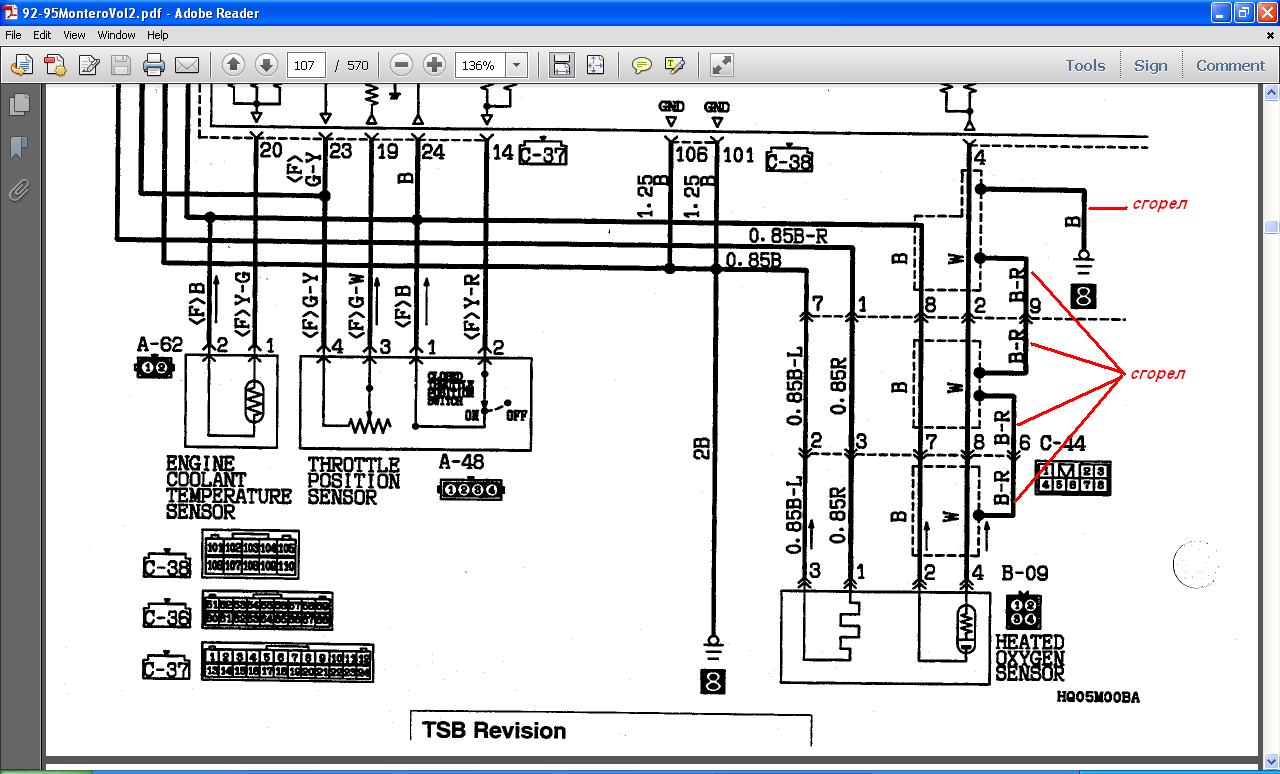Go to the next page arrow
1280x774 pixels.
click(x=266, y=65)
